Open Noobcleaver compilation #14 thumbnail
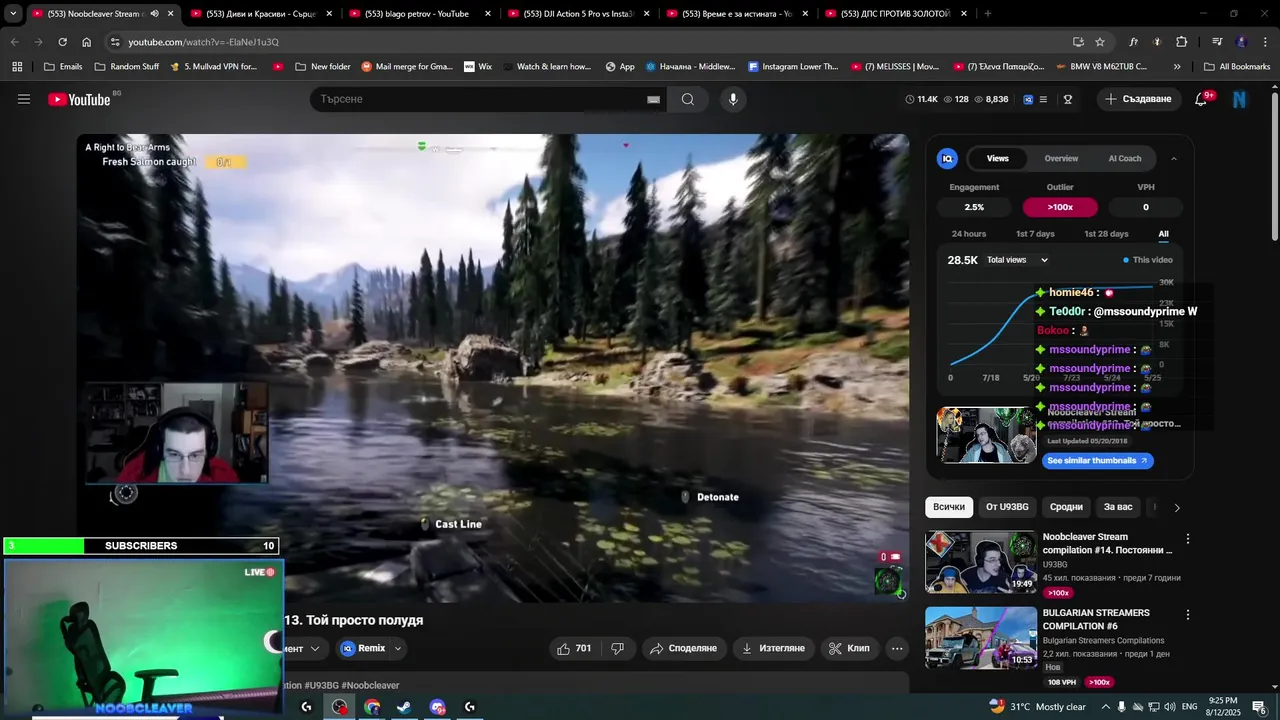1280x720 pixels. [x=981, y=562]
